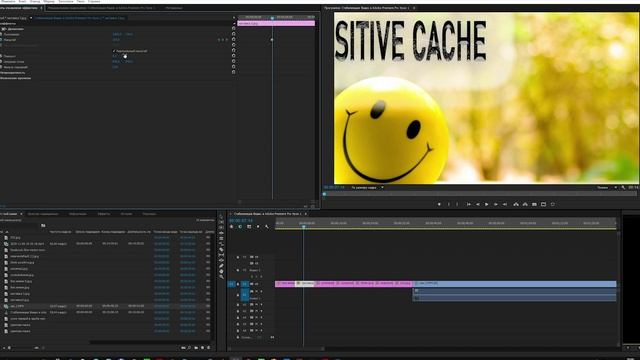Viewport: 640px width, 360px height.
Task: Toggle Effect Controls timeline view arrow
Action: click(x=234, y=18)
